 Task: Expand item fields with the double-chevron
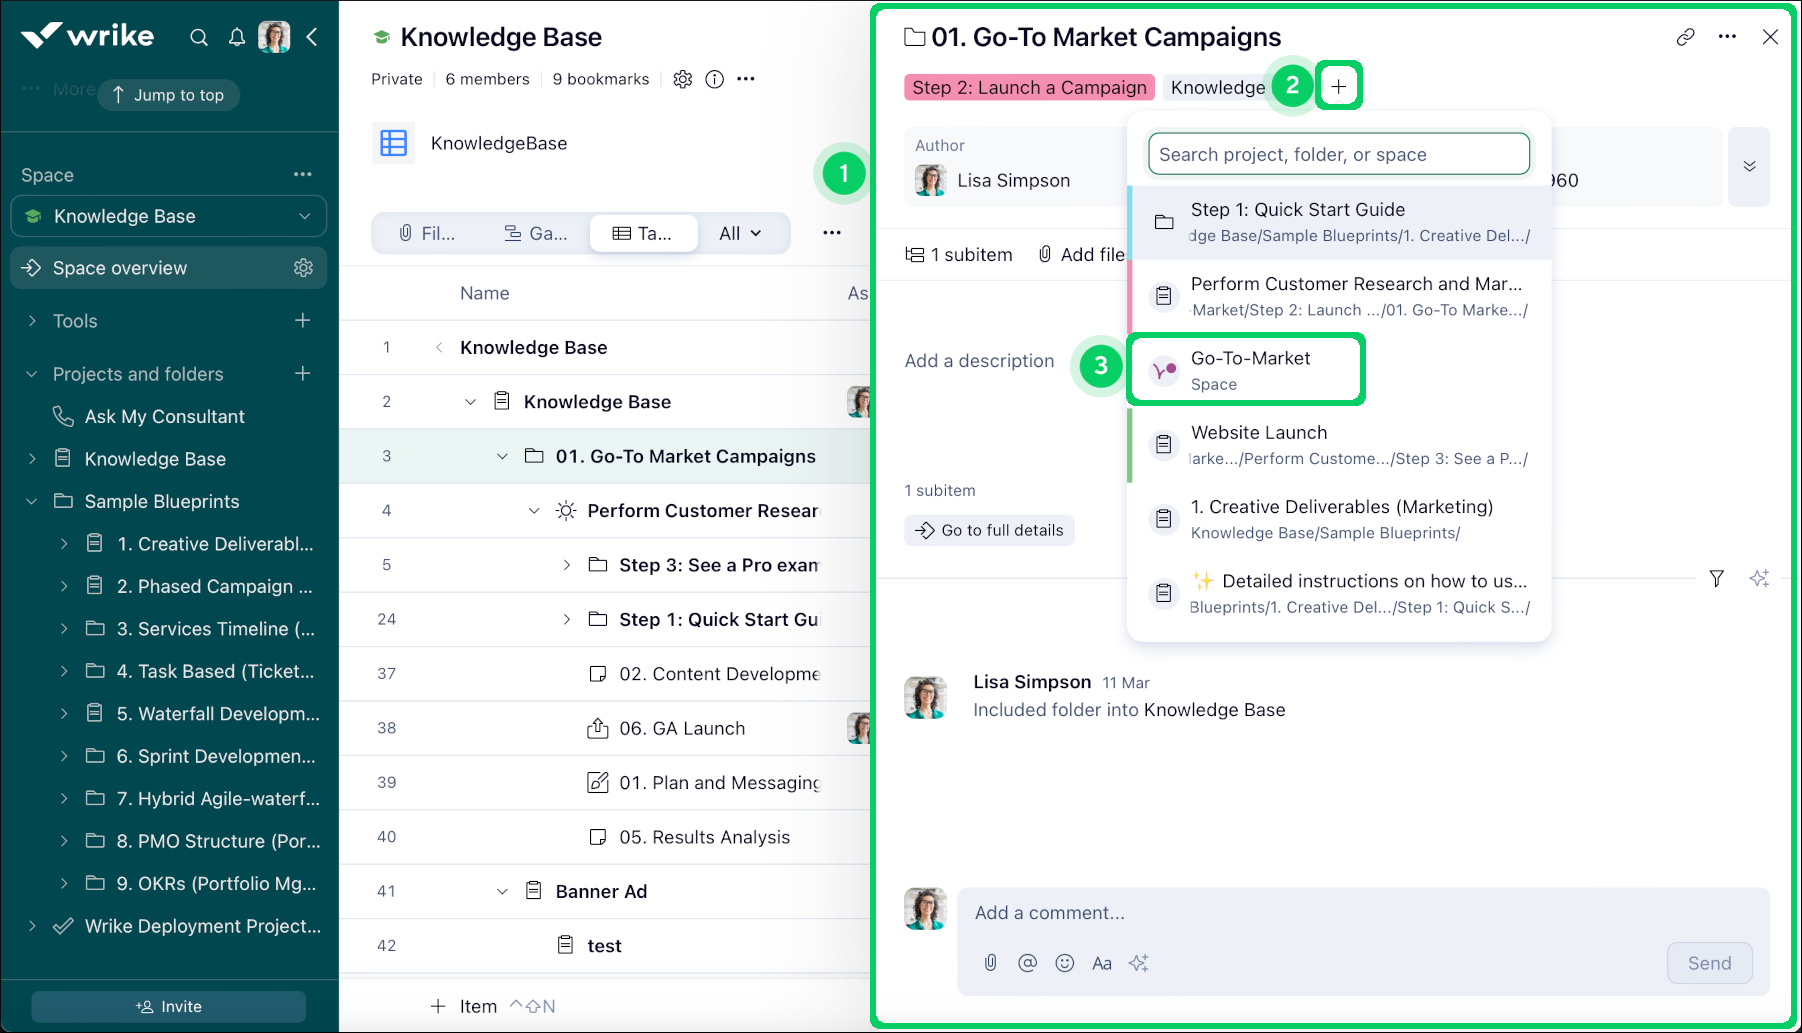click(1749, 167)
